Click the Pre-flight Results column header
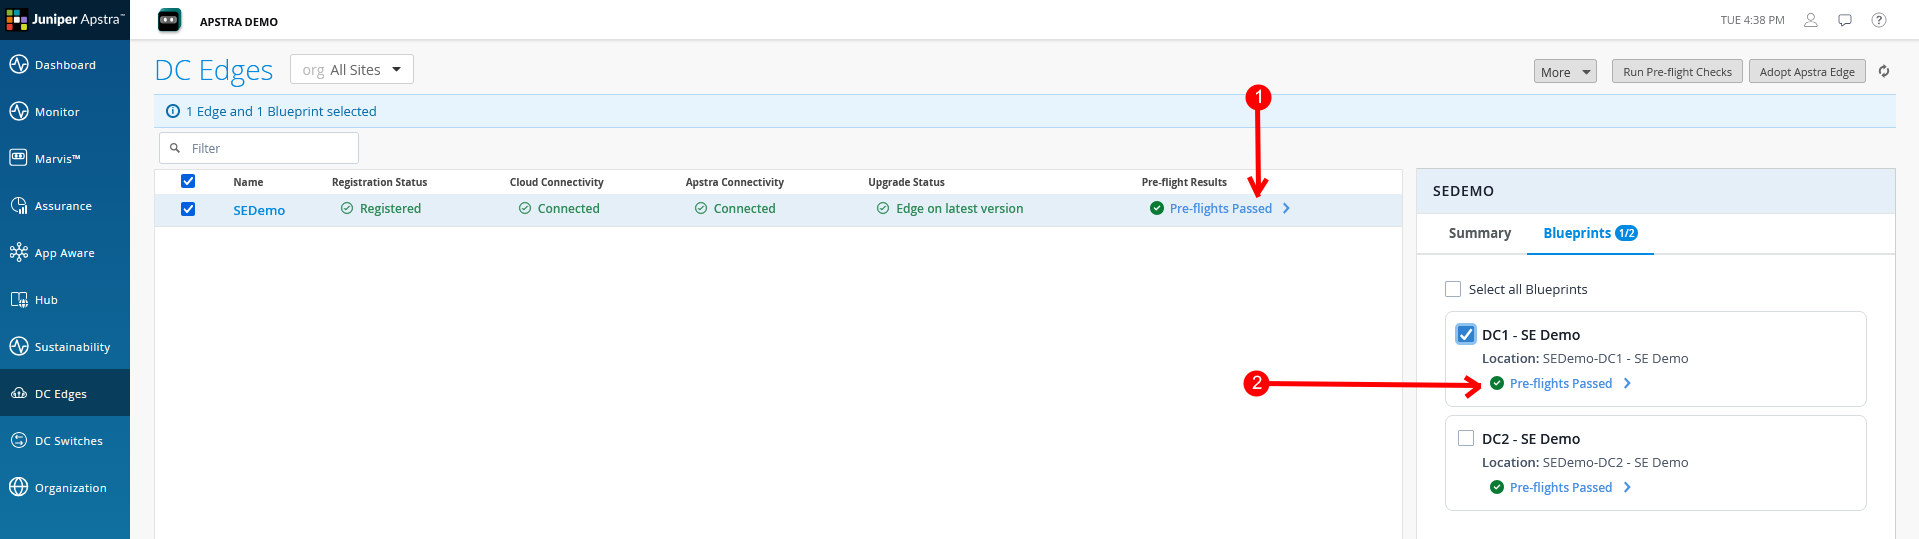Image resolution: width=1919 pixels, height=539 pixels. coord(1184,182)
